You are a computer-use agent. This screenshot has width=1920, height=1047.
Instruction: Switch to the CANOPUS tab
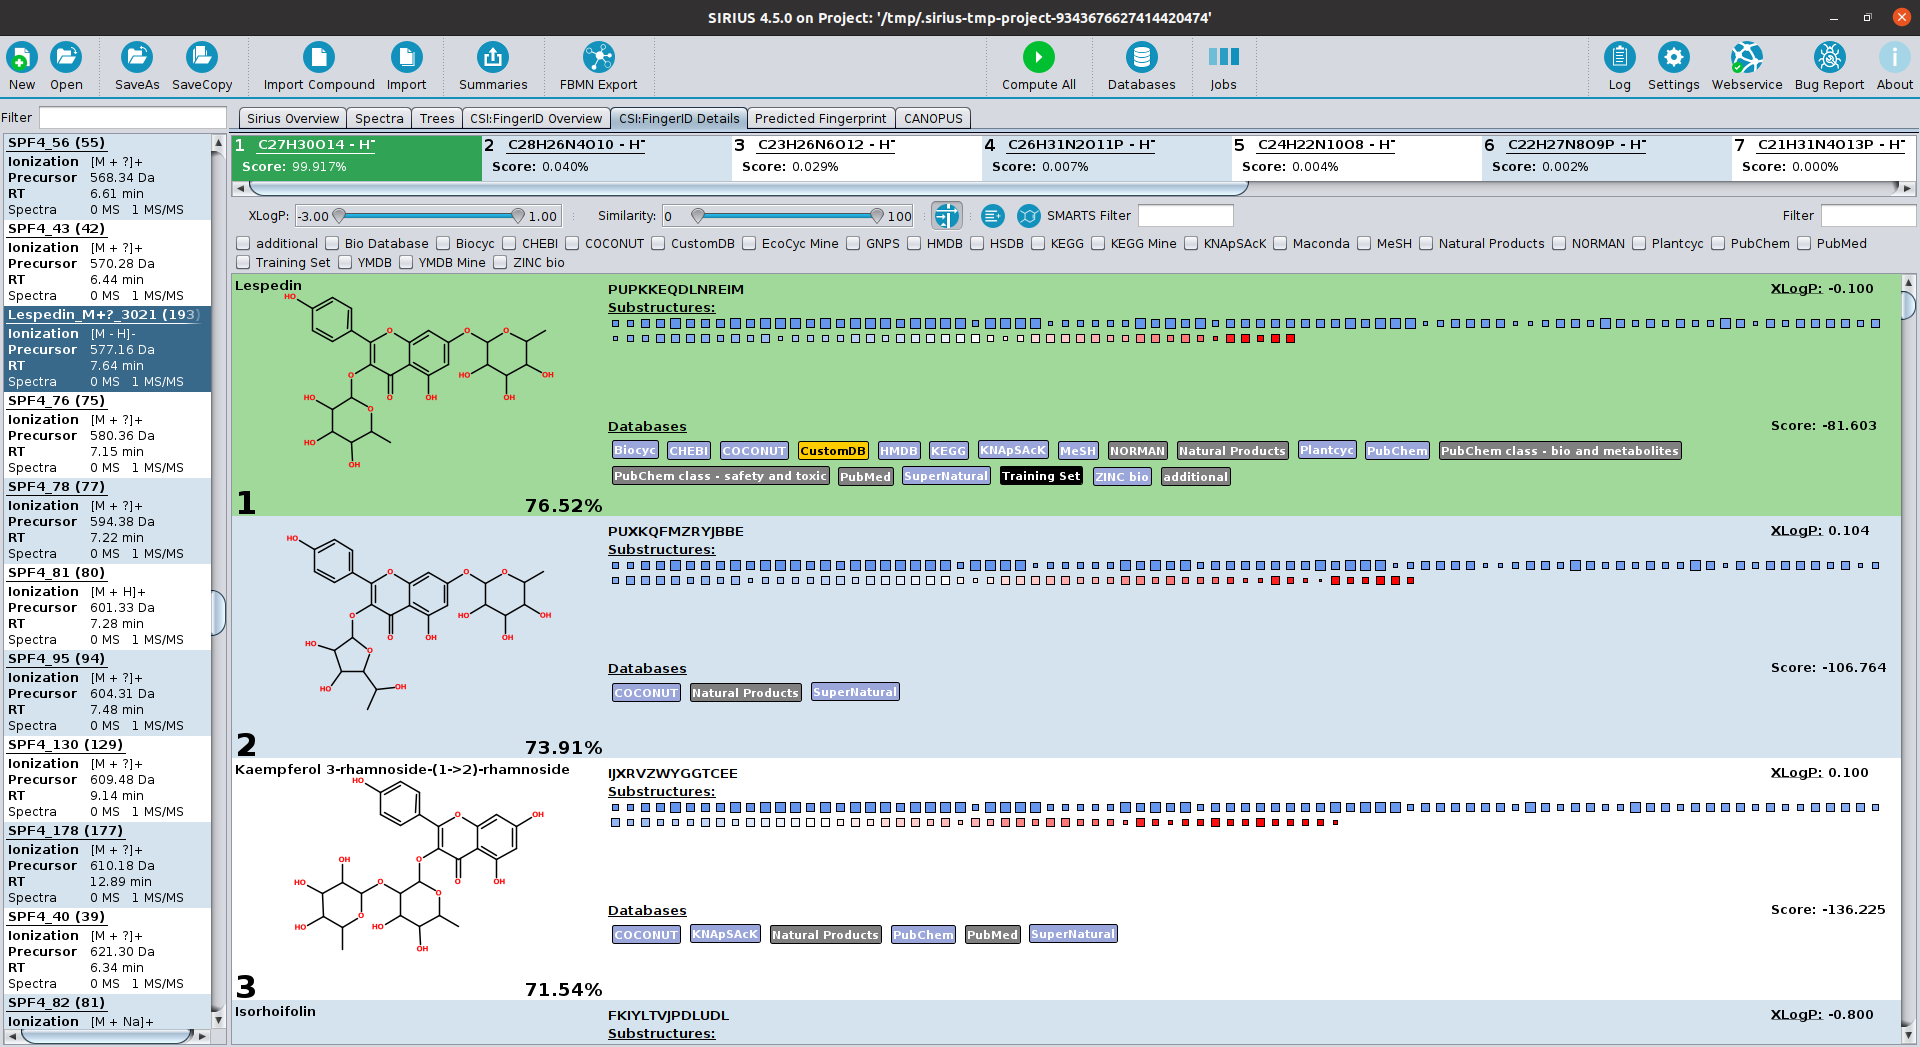pos(932,118)
